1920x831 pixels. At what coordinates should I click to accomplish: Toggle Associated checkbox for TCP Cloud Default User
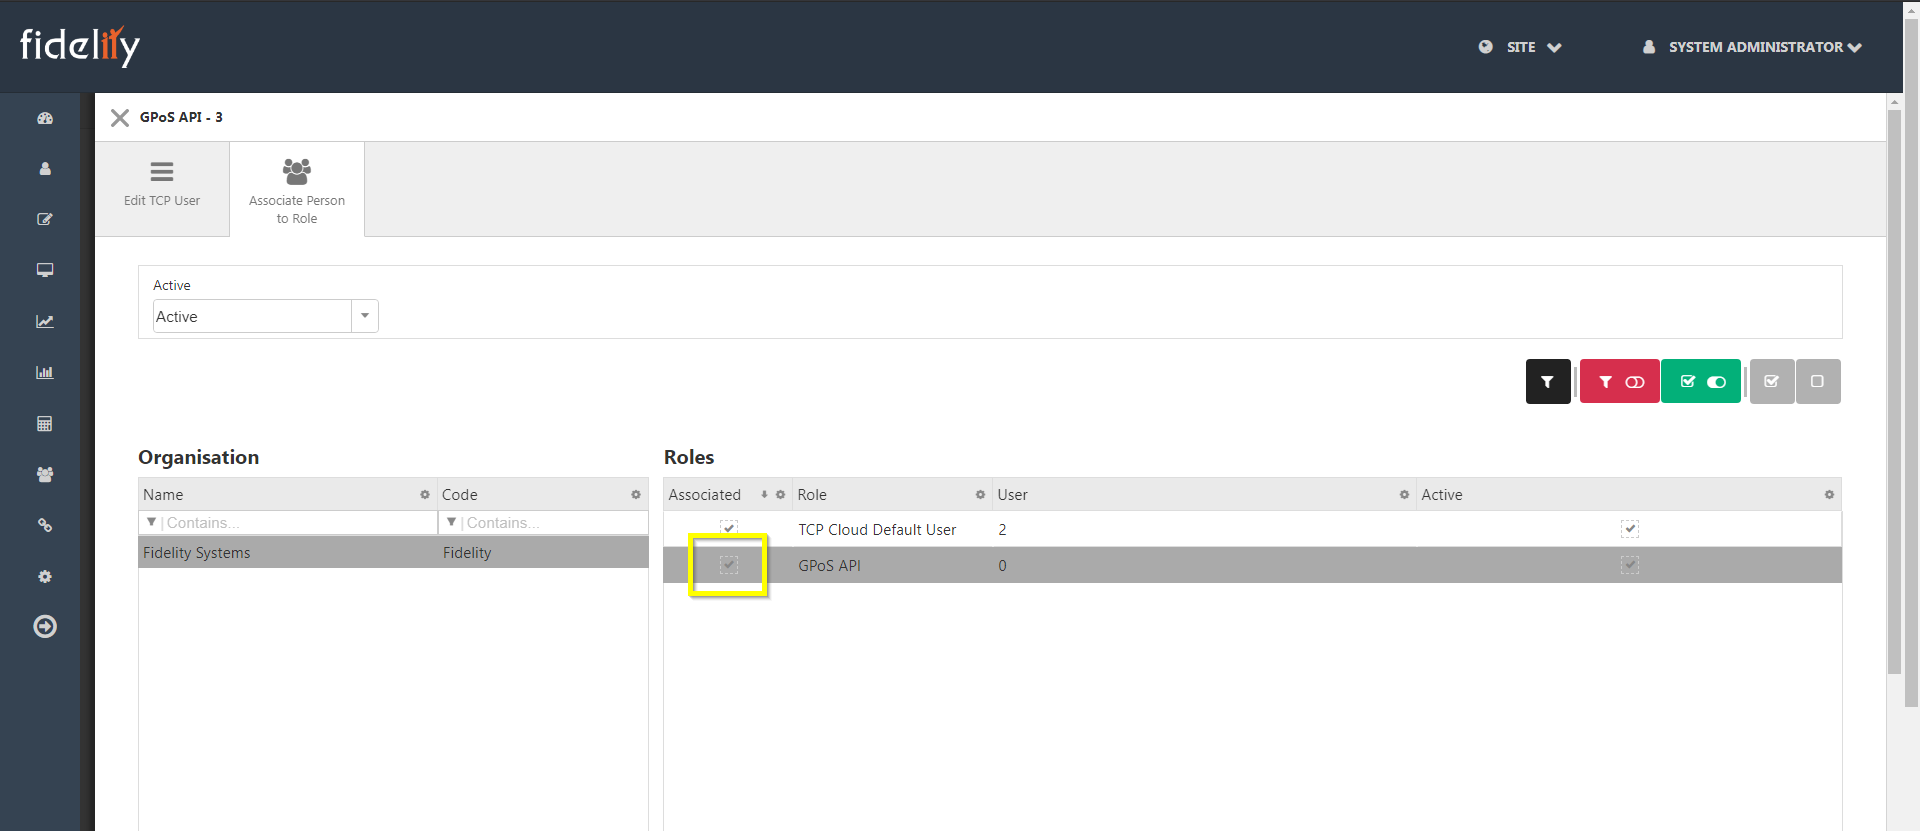pos(729,528)
